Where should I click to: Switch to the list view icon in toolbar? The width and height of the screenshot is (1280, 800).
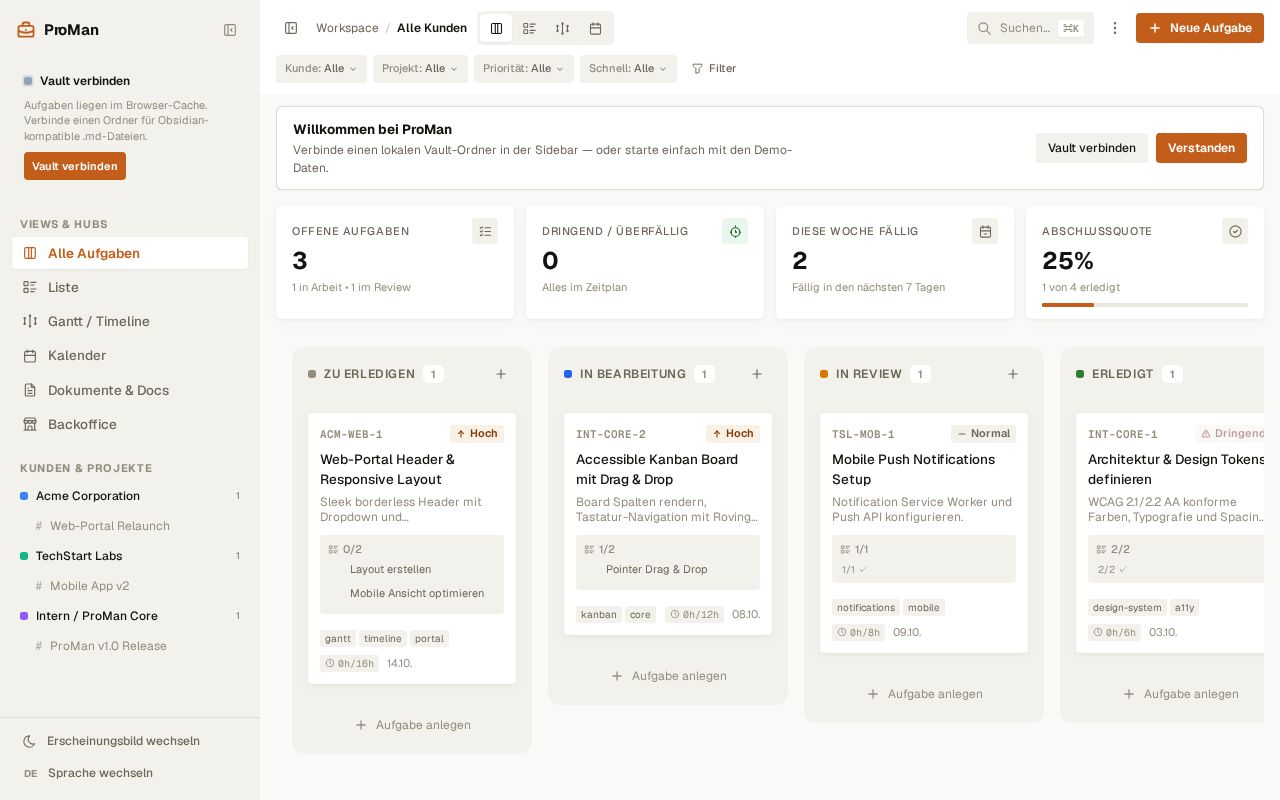(529, 28)
